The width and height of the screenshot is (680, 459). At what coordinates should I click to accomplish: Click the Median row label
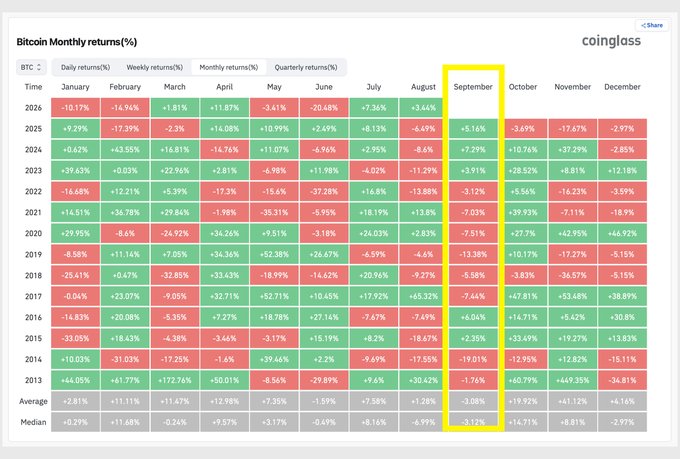point(33,422)
